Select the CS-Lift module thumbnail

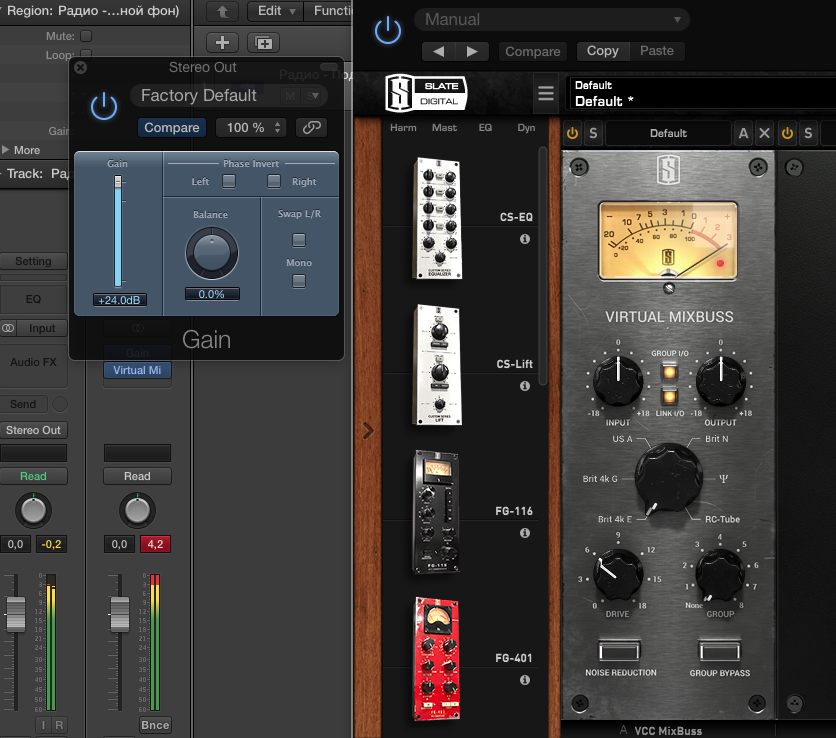[438, 364]
